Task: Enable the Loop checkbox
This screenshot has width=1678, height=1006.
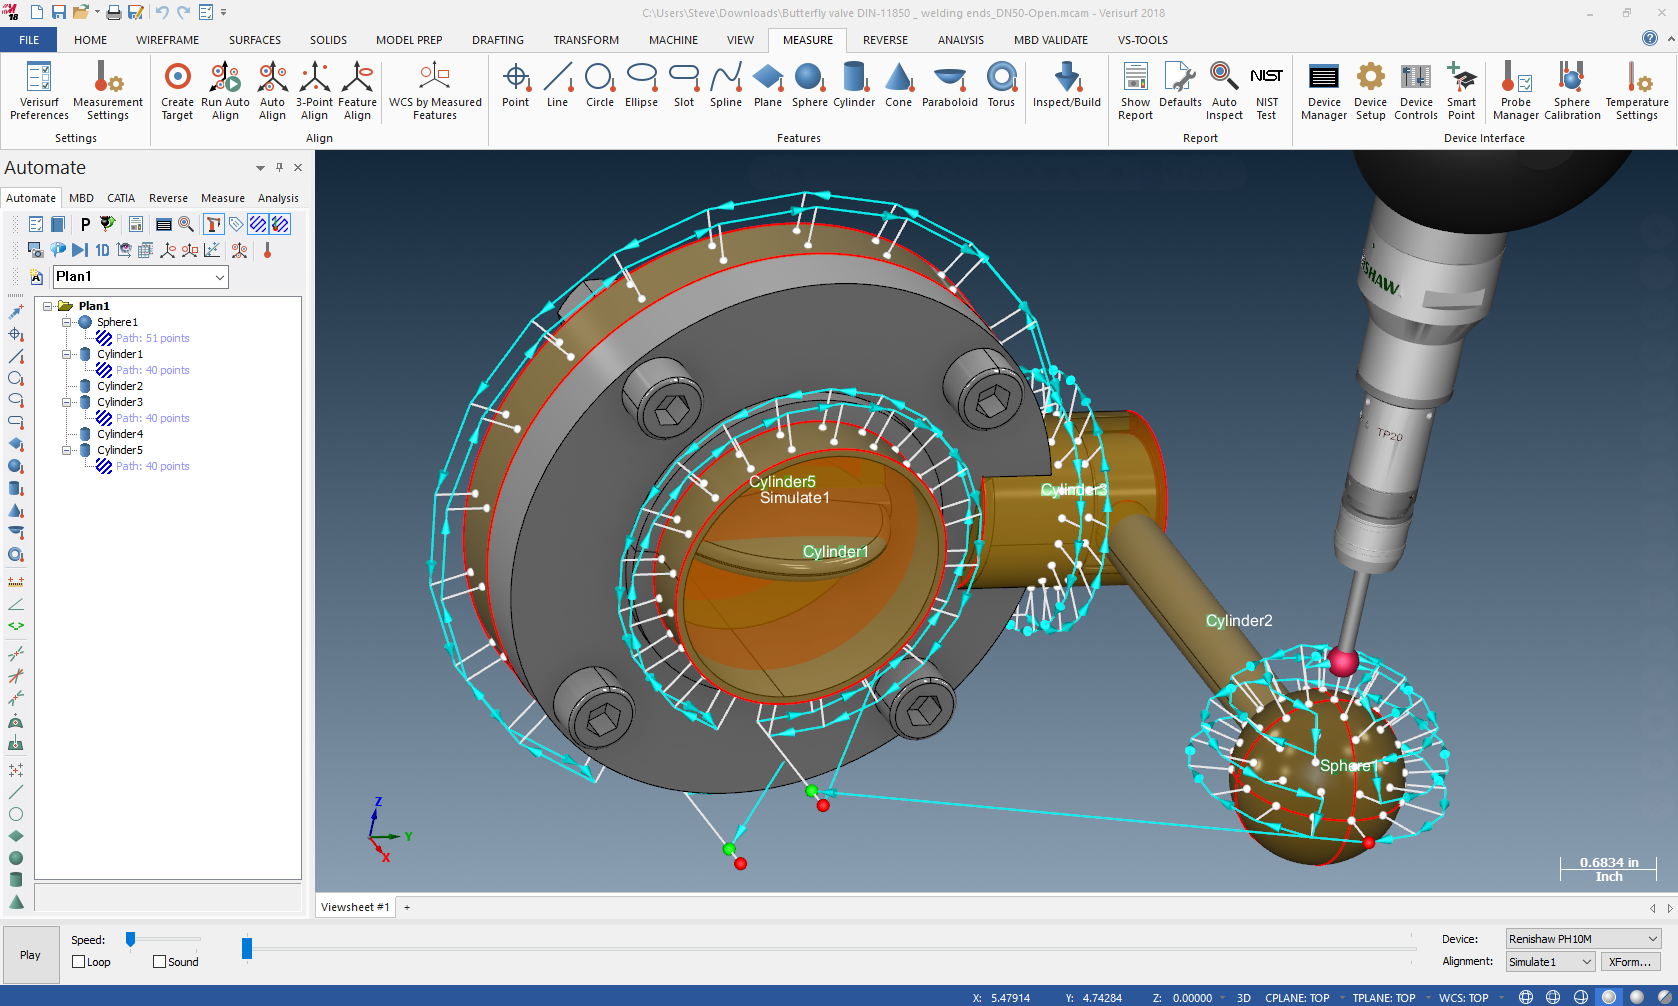Action: coord(77,961)
